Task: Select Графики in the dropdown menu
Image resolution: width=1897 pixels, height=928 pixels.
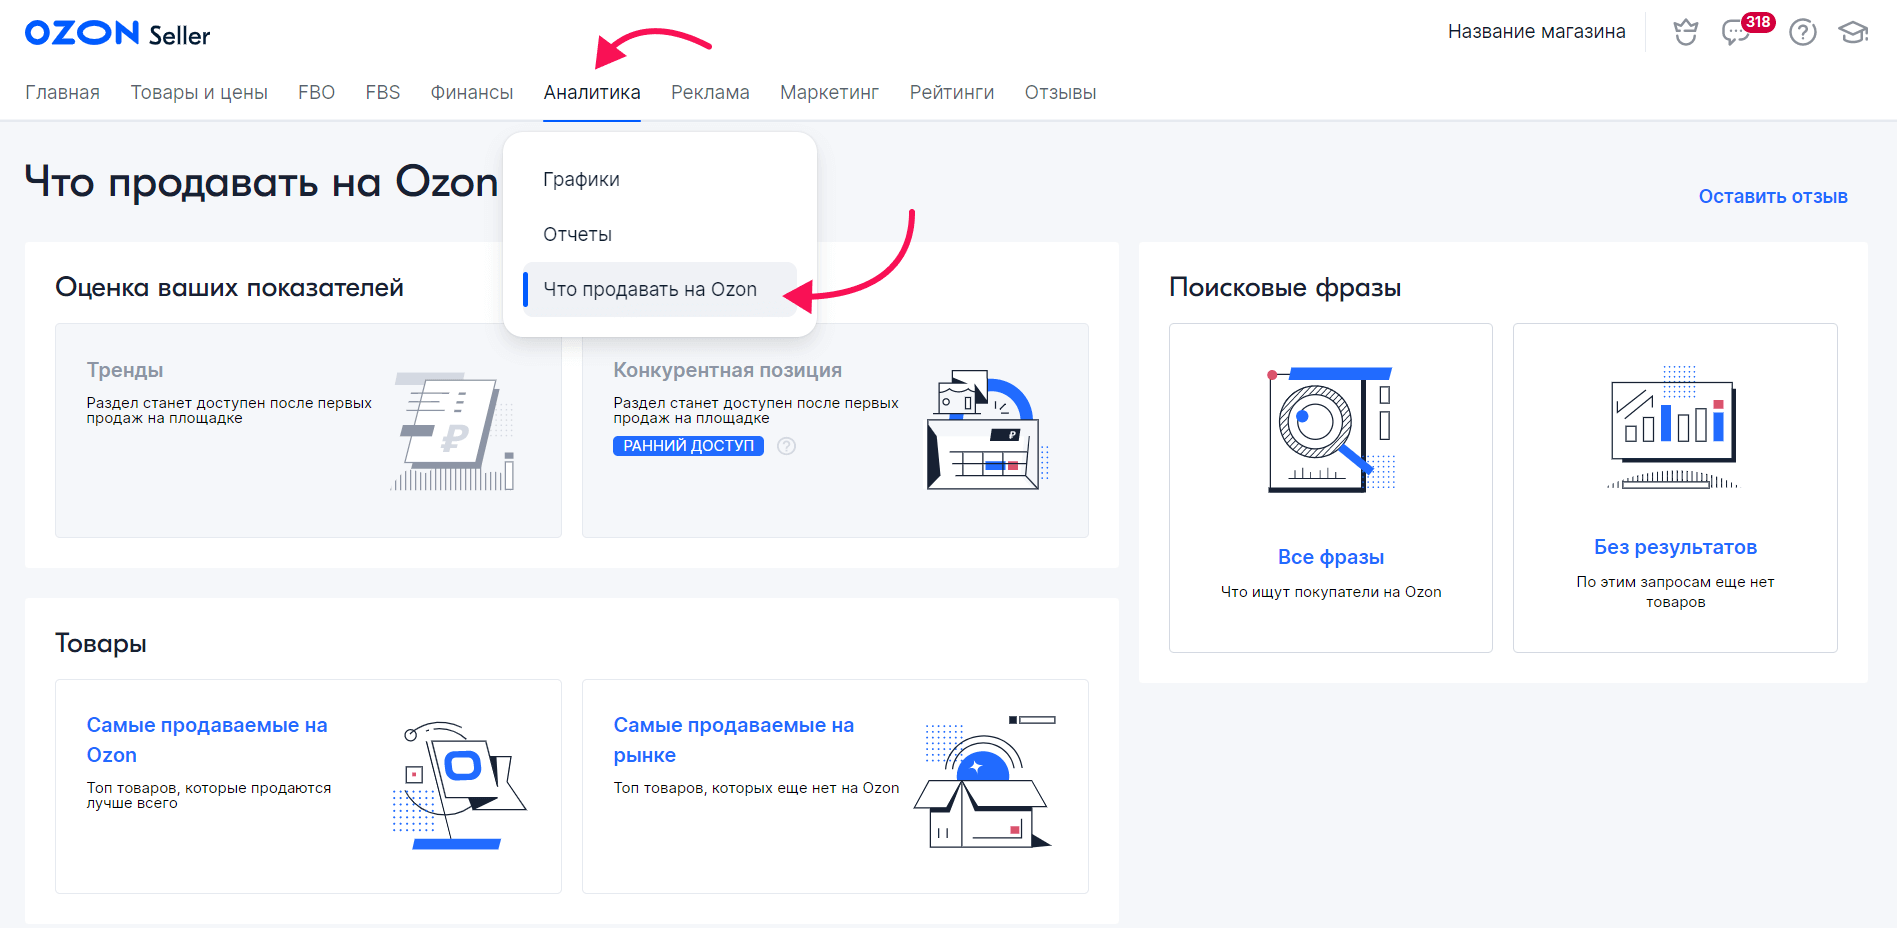Action: (x=660, y=180)
